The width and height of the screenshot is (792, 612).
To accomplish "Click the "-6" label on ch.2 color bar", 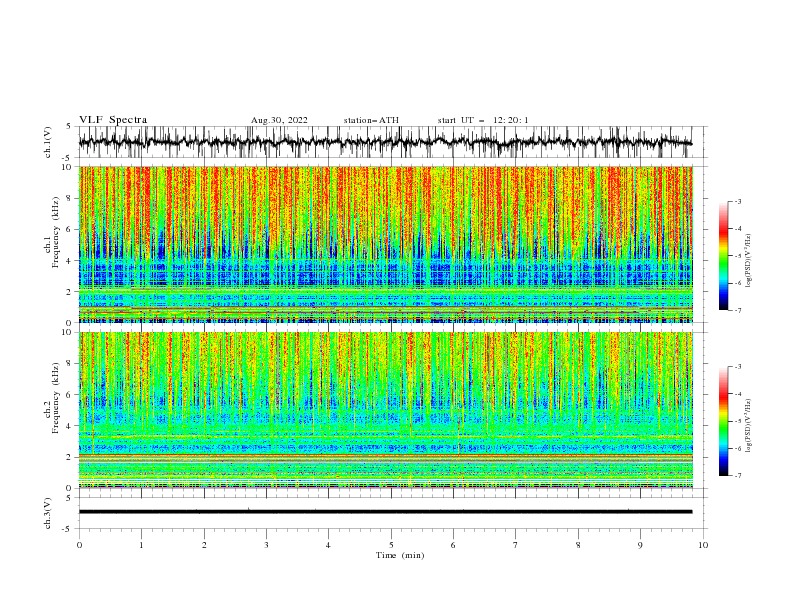I will [737, 448].
